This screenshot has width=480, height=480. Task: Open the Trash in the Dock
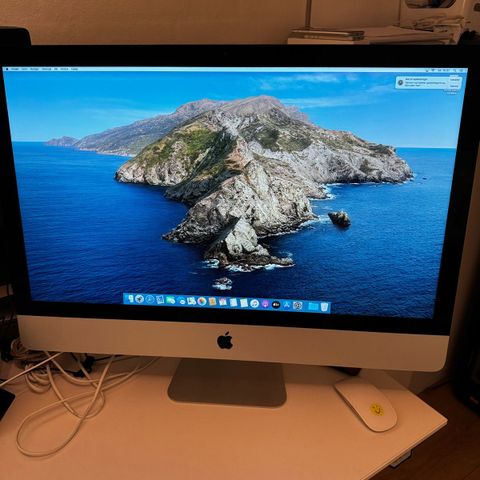pyautogui.click(x=324, y=307)
